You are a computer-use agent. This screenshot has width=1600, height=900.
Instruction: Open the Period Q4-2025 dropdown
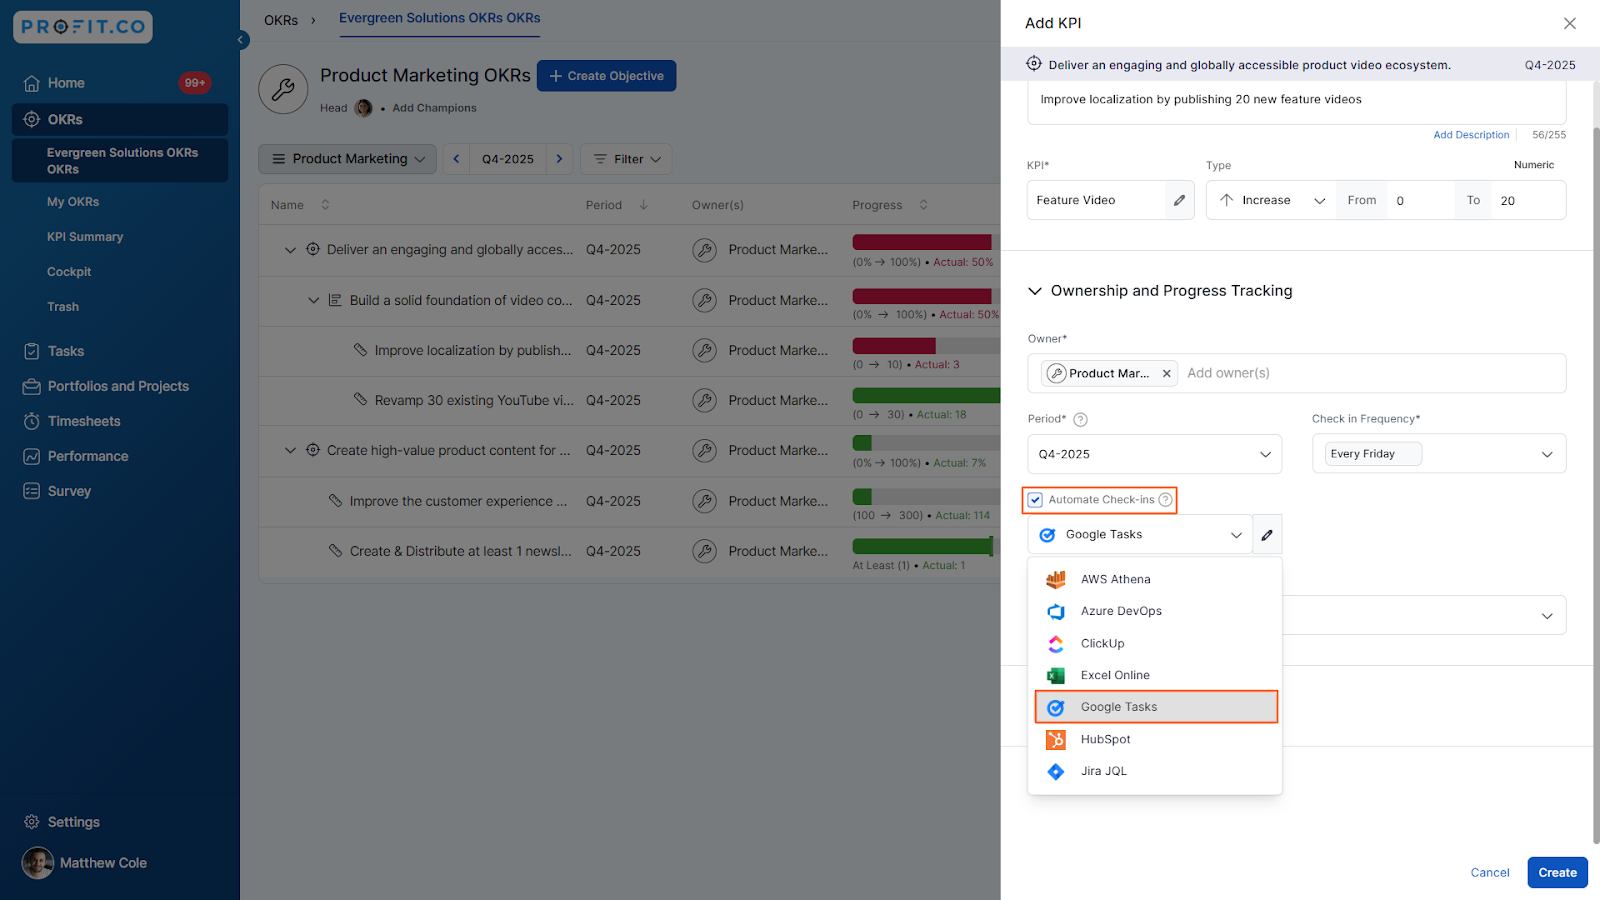(1154, 454)
